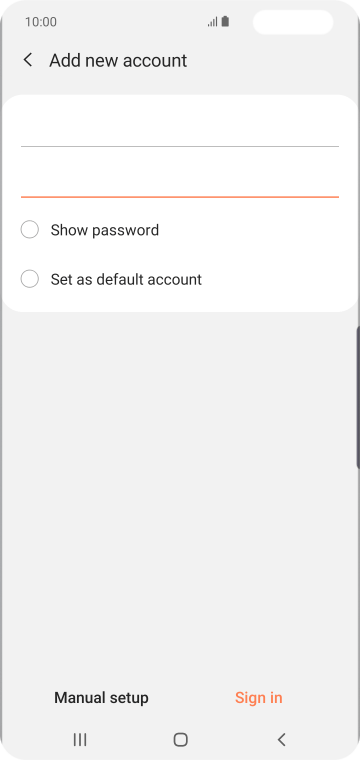Enable the Show password radio circle

30,229
